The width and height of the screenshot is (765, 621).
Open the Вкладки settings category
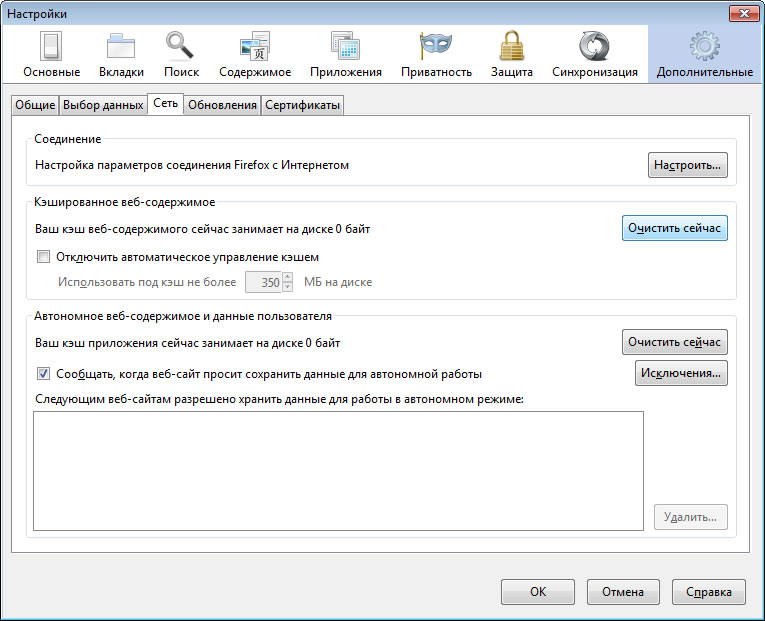[x=121, y=55]
